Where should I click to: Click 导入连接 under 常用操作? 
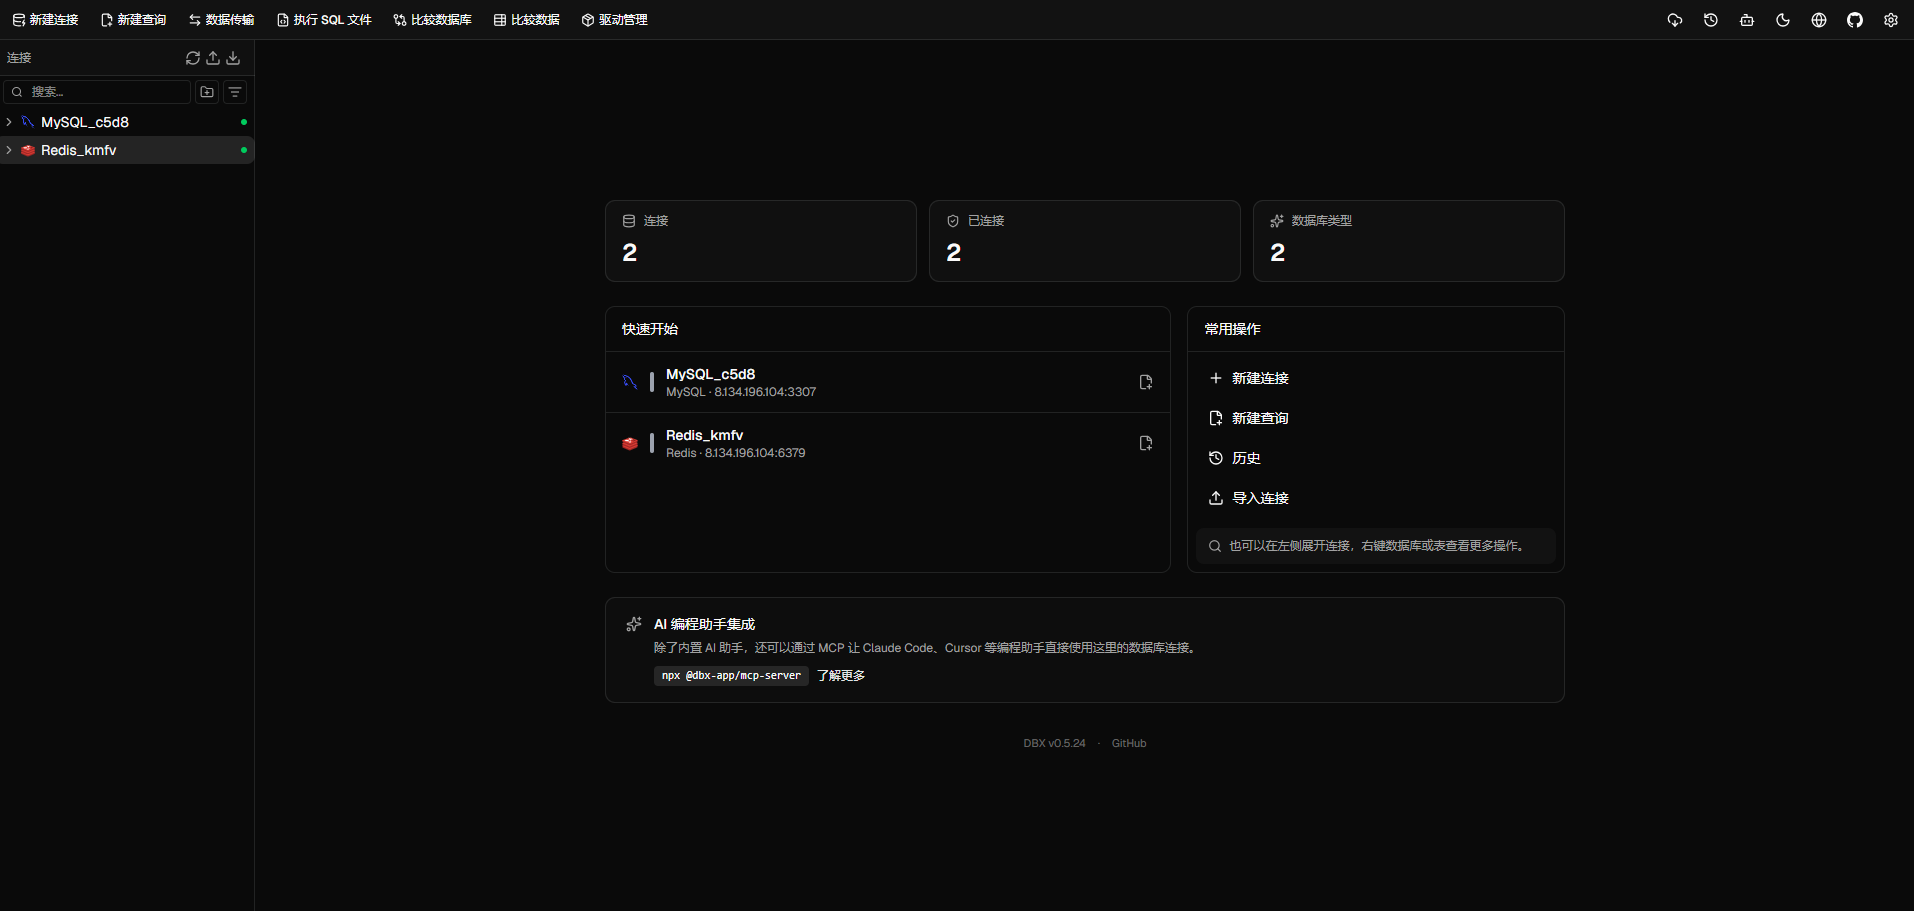(x=1375, y=498)
